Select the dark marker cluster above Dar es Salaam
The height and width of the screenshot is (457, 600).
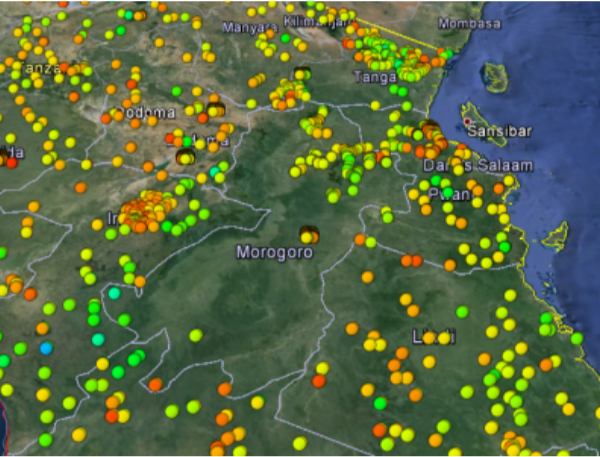pyautogui.click(x=431, y=128)
